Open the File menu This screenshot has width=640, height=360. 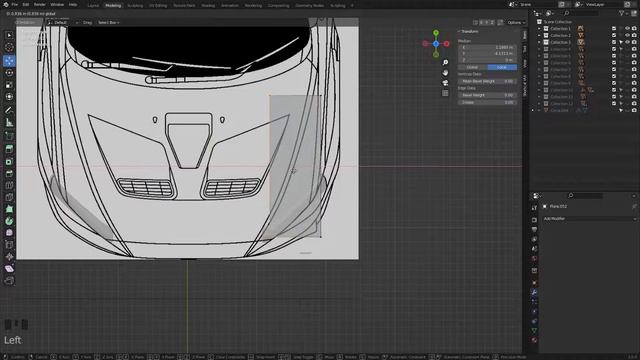click(x=15, y=4)
